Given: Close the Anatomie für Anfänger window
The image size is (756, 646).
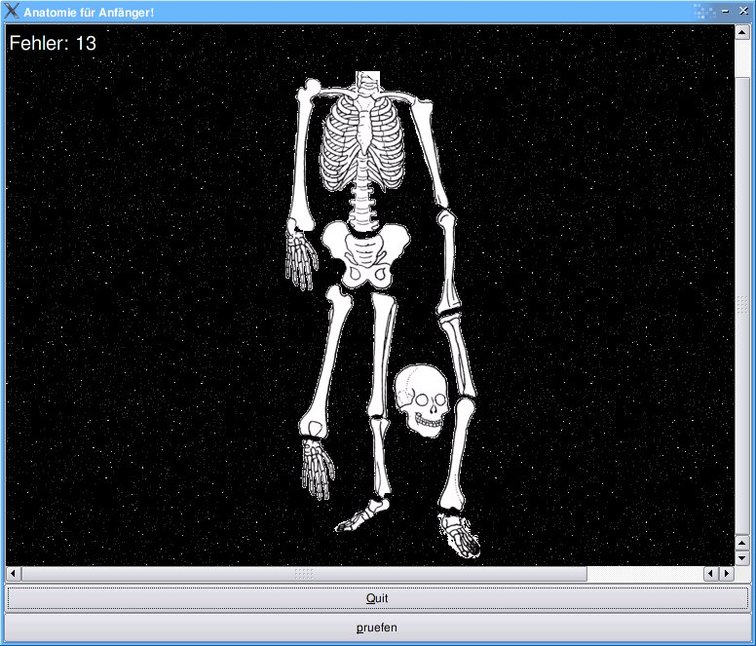Looking at the screenshot, I should coord(743,12).
